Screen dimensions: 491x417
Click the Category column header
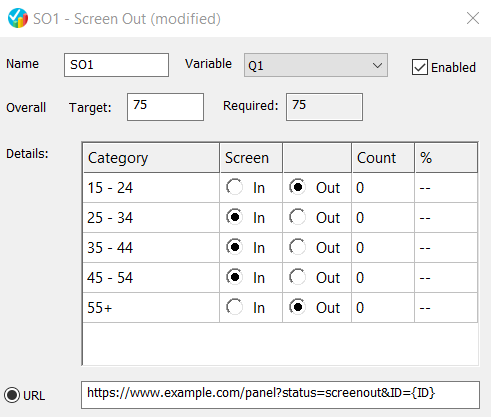(151, 158)
